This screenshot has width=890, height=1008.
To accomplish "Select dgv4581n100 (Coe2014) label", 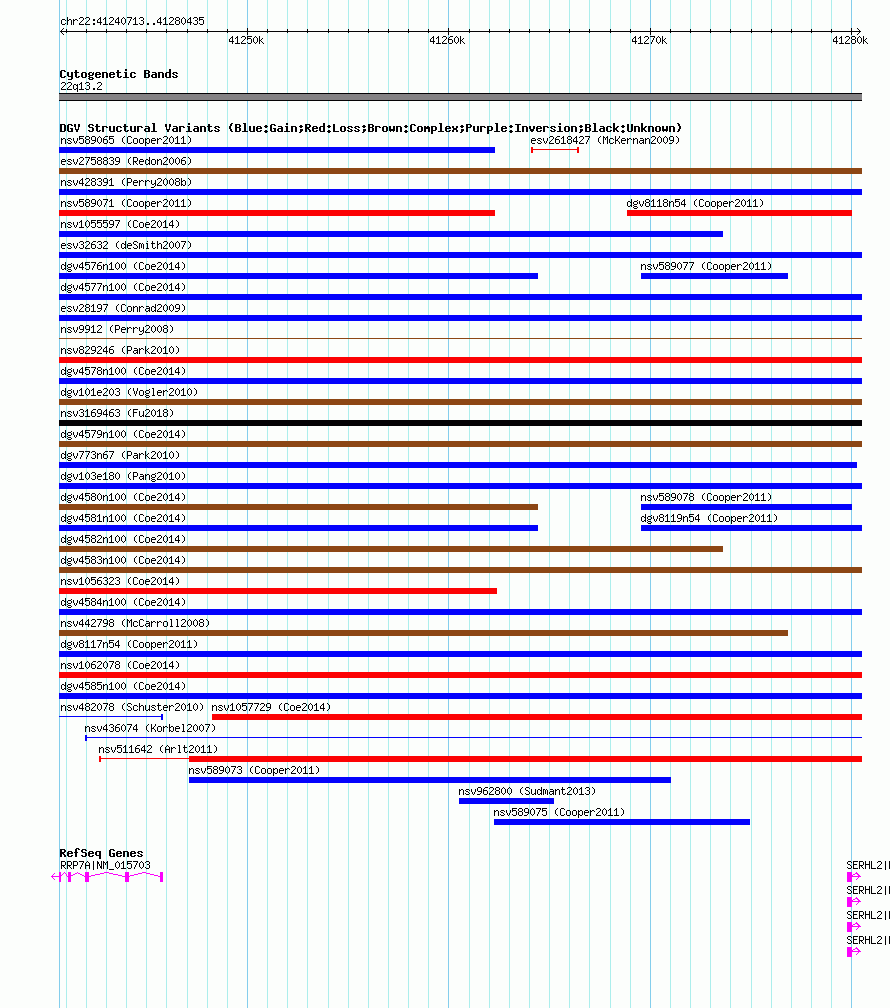I will coord(123,518).
